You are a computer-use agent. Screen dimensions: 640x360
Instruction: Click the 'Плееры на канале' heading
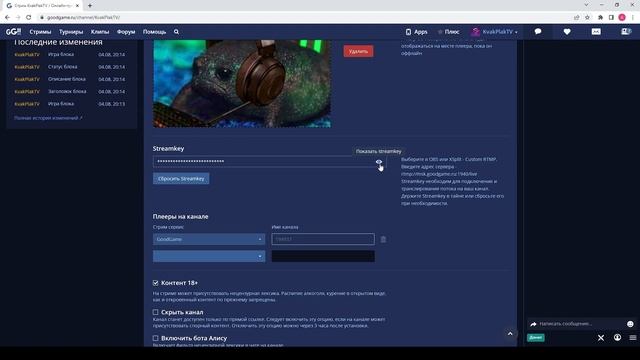(x=180, y=217)
